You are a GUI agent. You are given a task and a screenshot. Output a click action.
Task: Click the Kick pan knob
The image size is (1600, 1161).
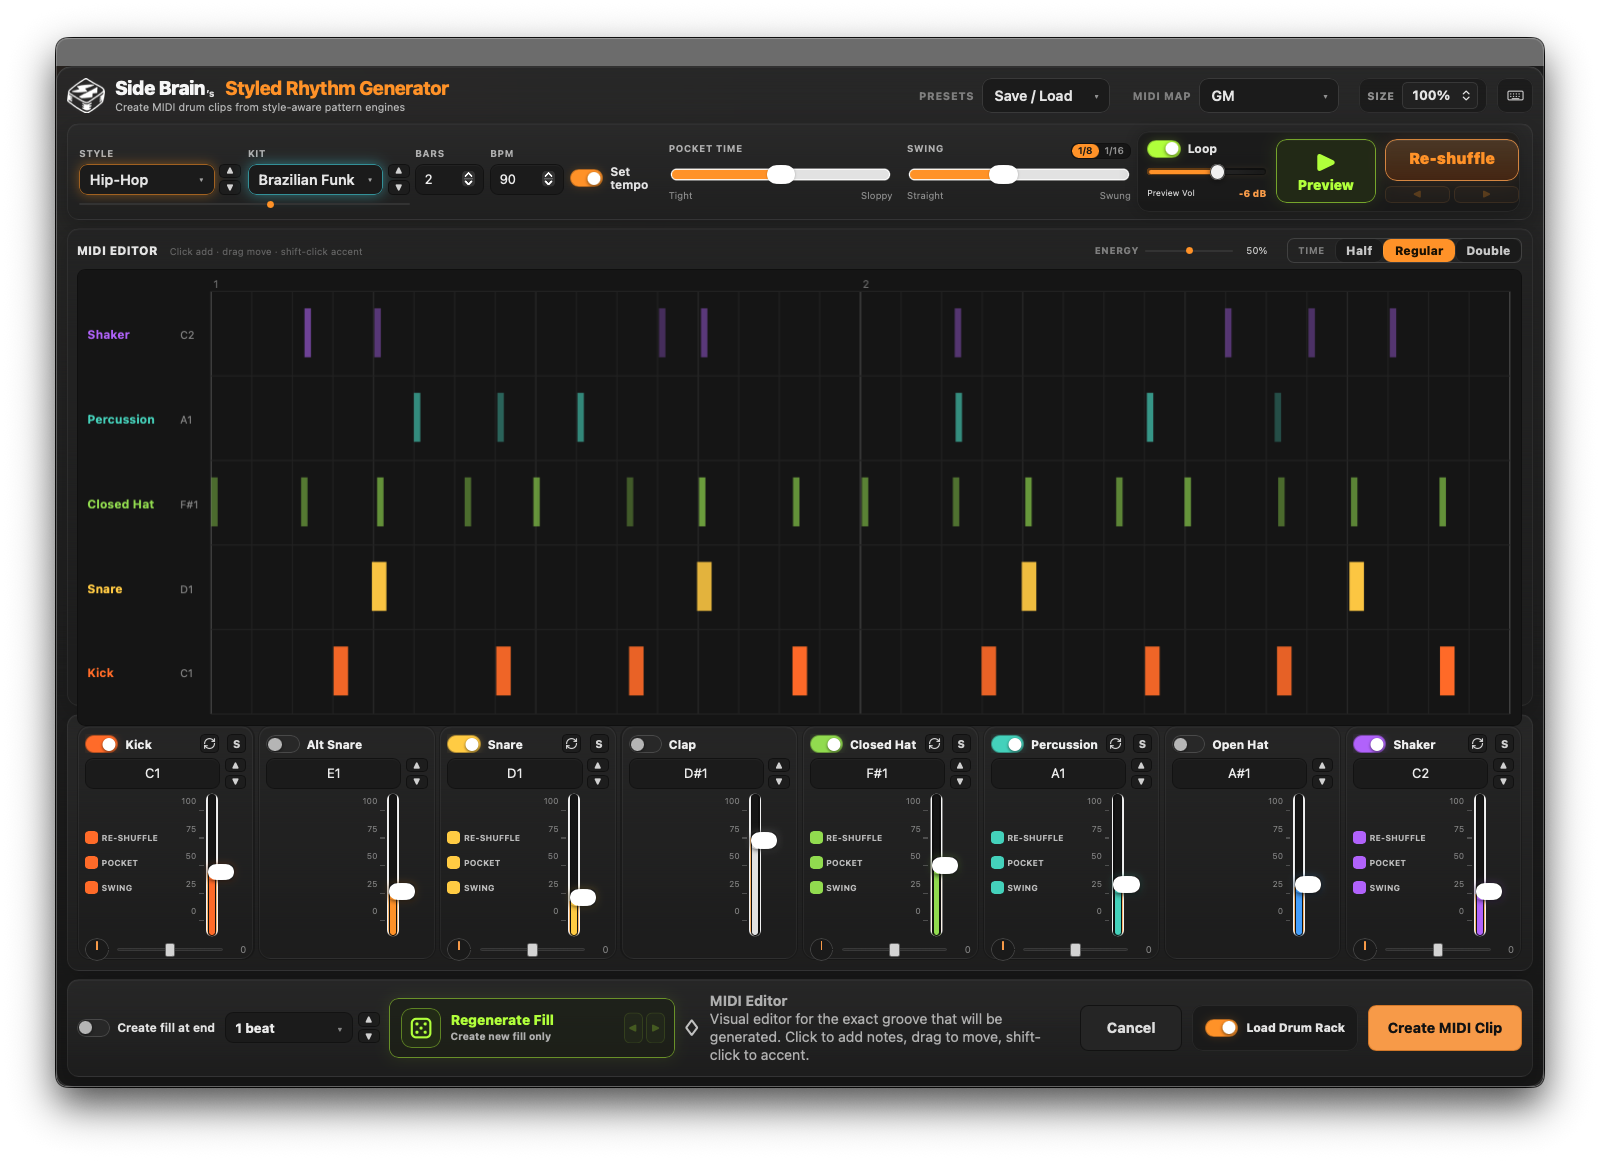click(x=97, y=949)
